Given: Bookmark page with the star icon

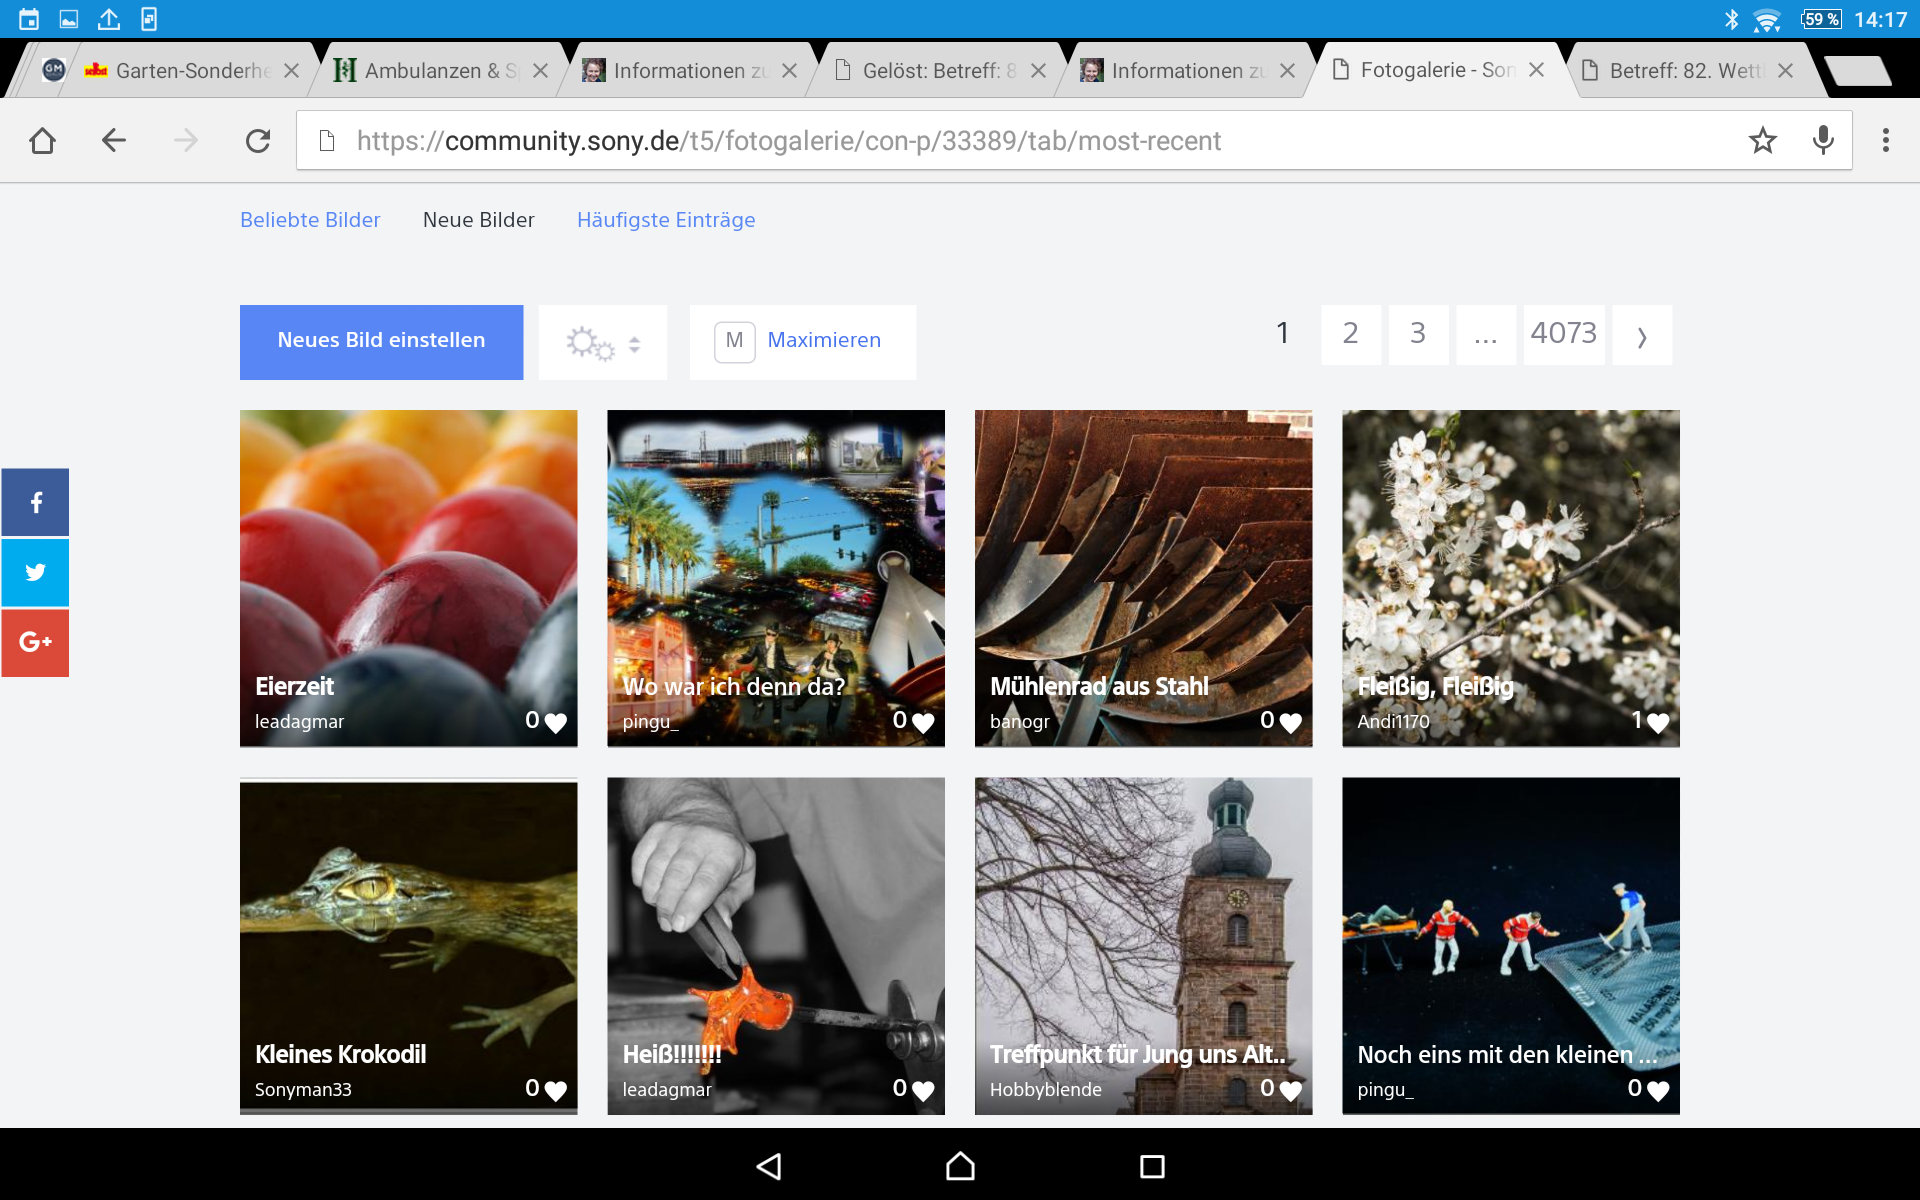Looking at the screenshot, I should click(1762, 141).
